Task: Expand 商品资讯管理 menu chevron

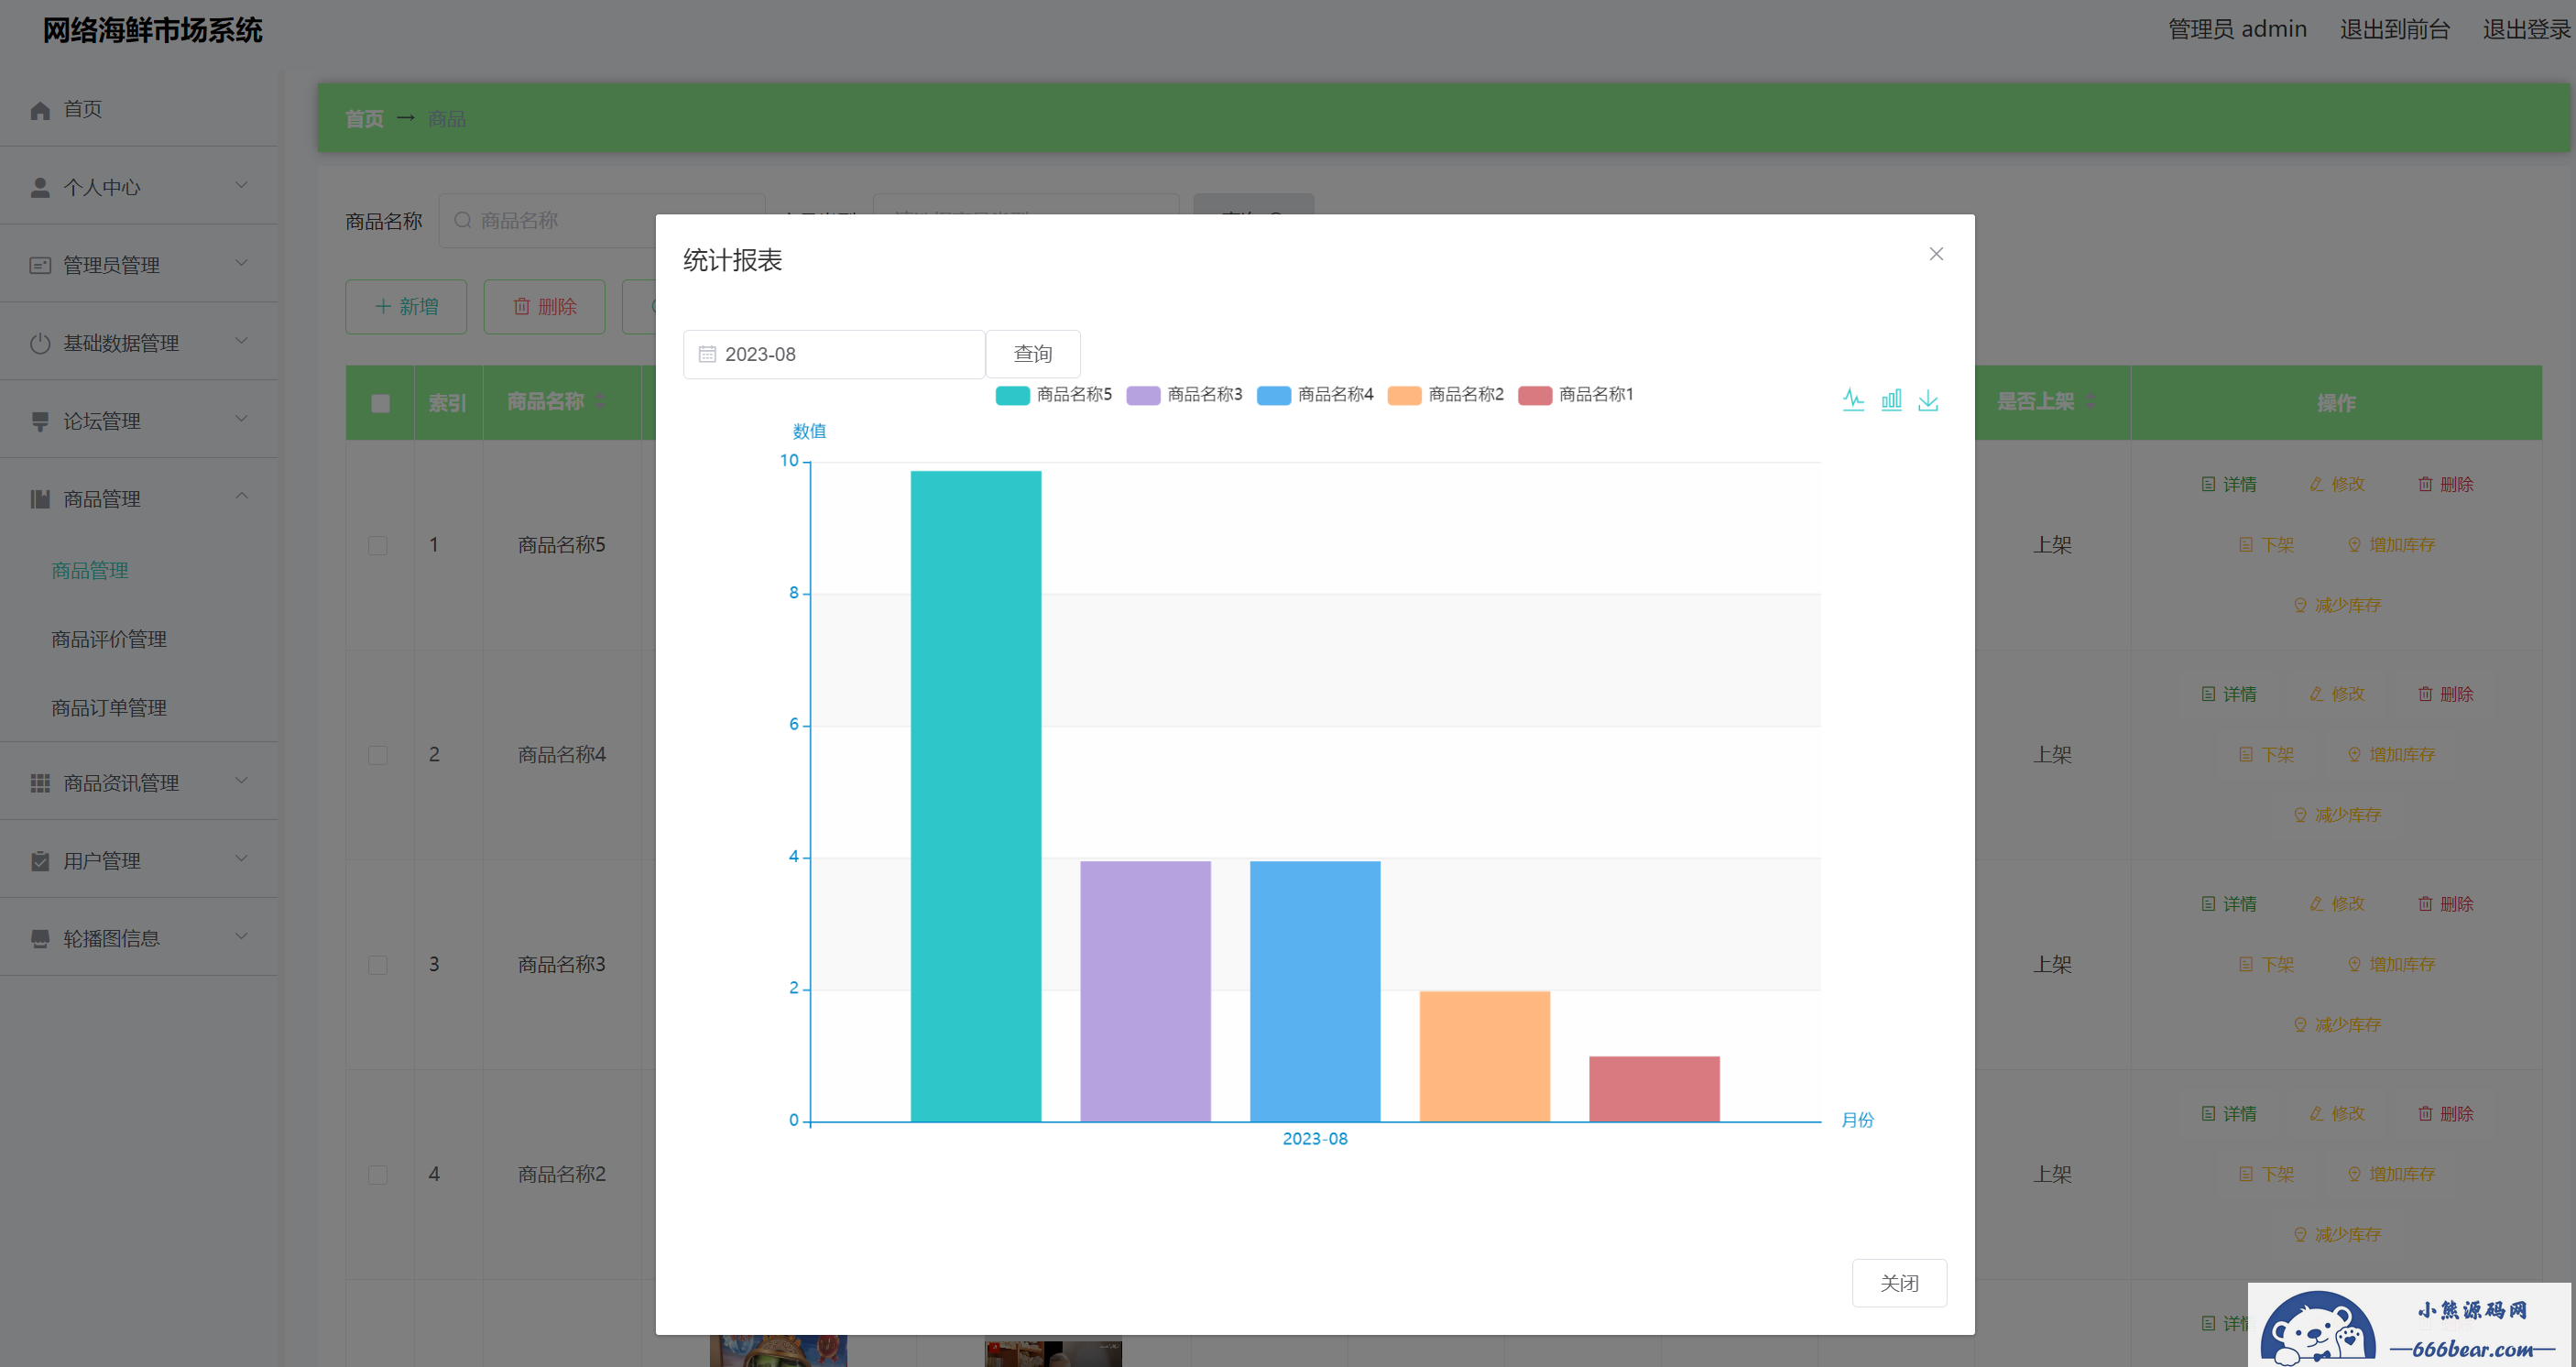Action: click(241, 781)
